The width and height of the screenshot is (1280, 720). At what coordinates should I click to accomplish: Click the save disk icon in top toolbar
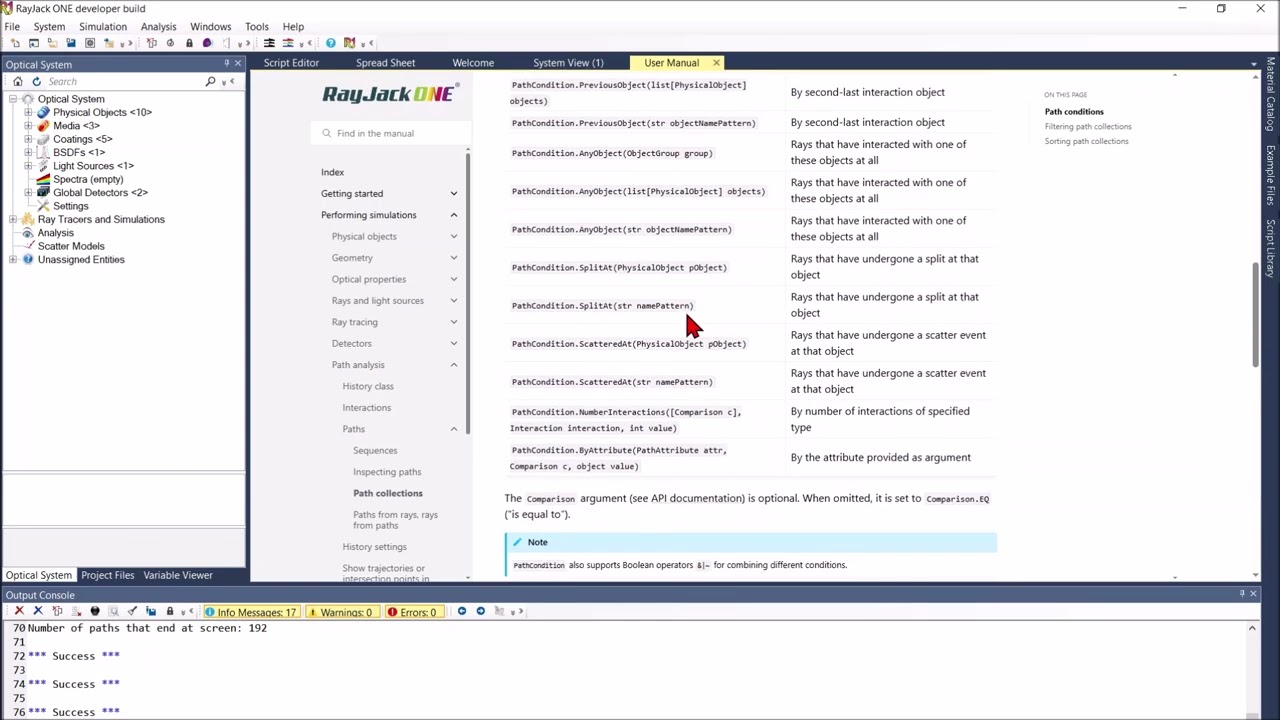(71, 43)
